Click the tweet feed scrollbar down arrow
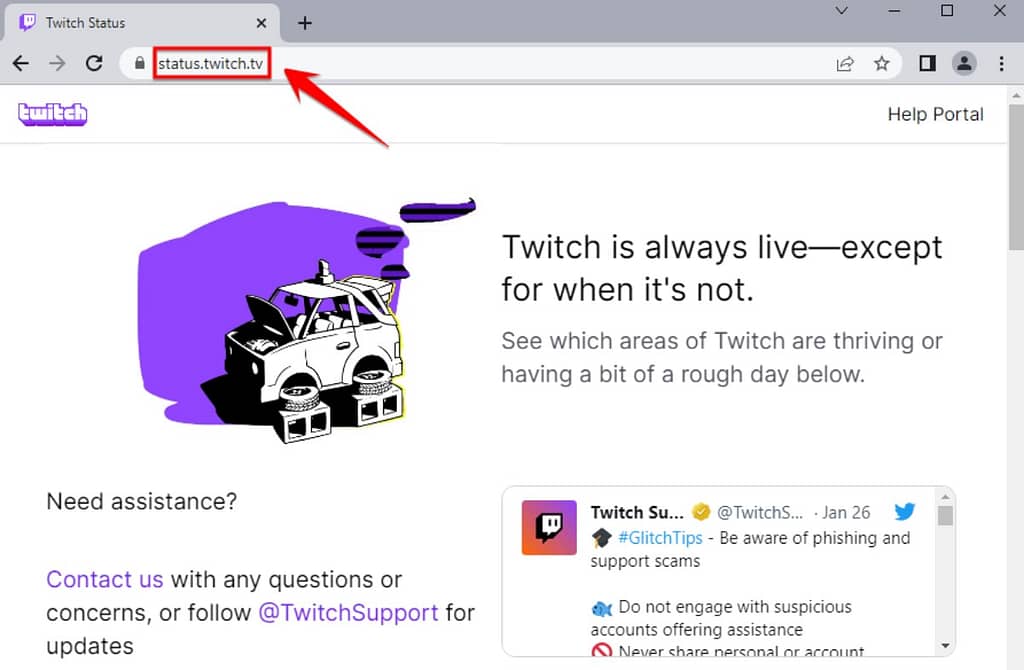The width and height of the screenshot is (1024, 670). 945,645
